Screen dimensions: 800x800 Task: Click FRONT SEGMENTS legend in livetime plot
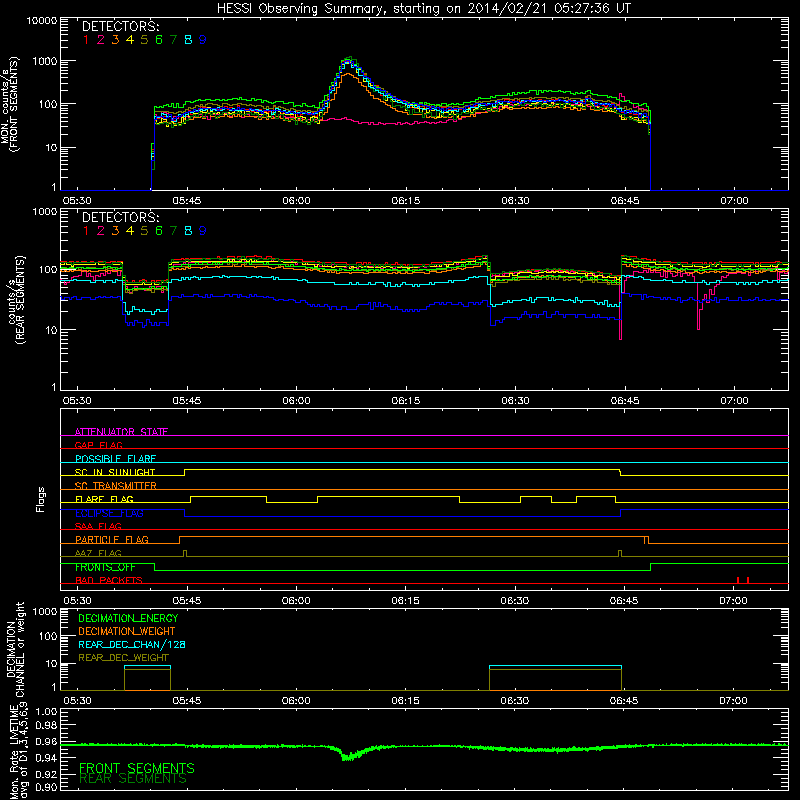coord(137,768)
